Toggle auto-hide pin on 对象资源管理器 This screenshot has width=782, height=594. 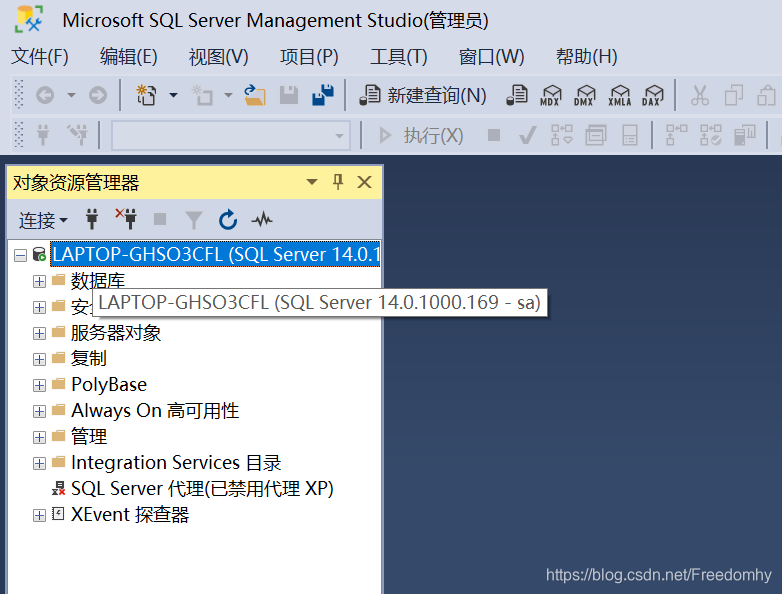(338, 182)
